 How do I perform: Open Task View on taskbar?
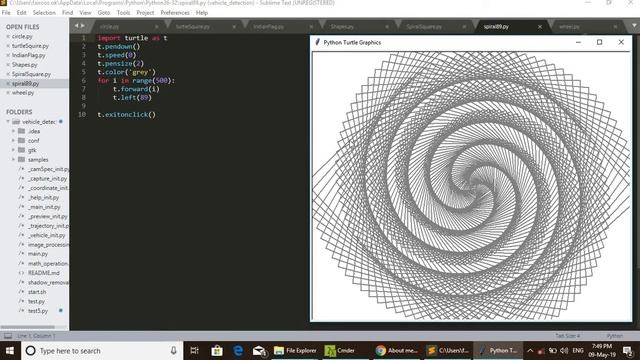(x=195, y=351)
